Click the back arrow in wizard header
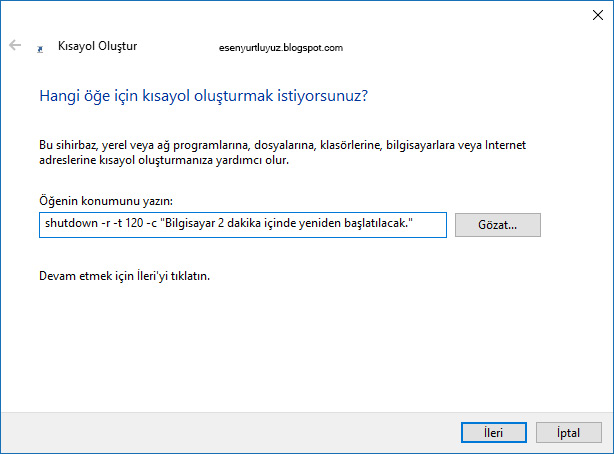Viewport: 614px width, 454px height. click(x=15, y=45)
